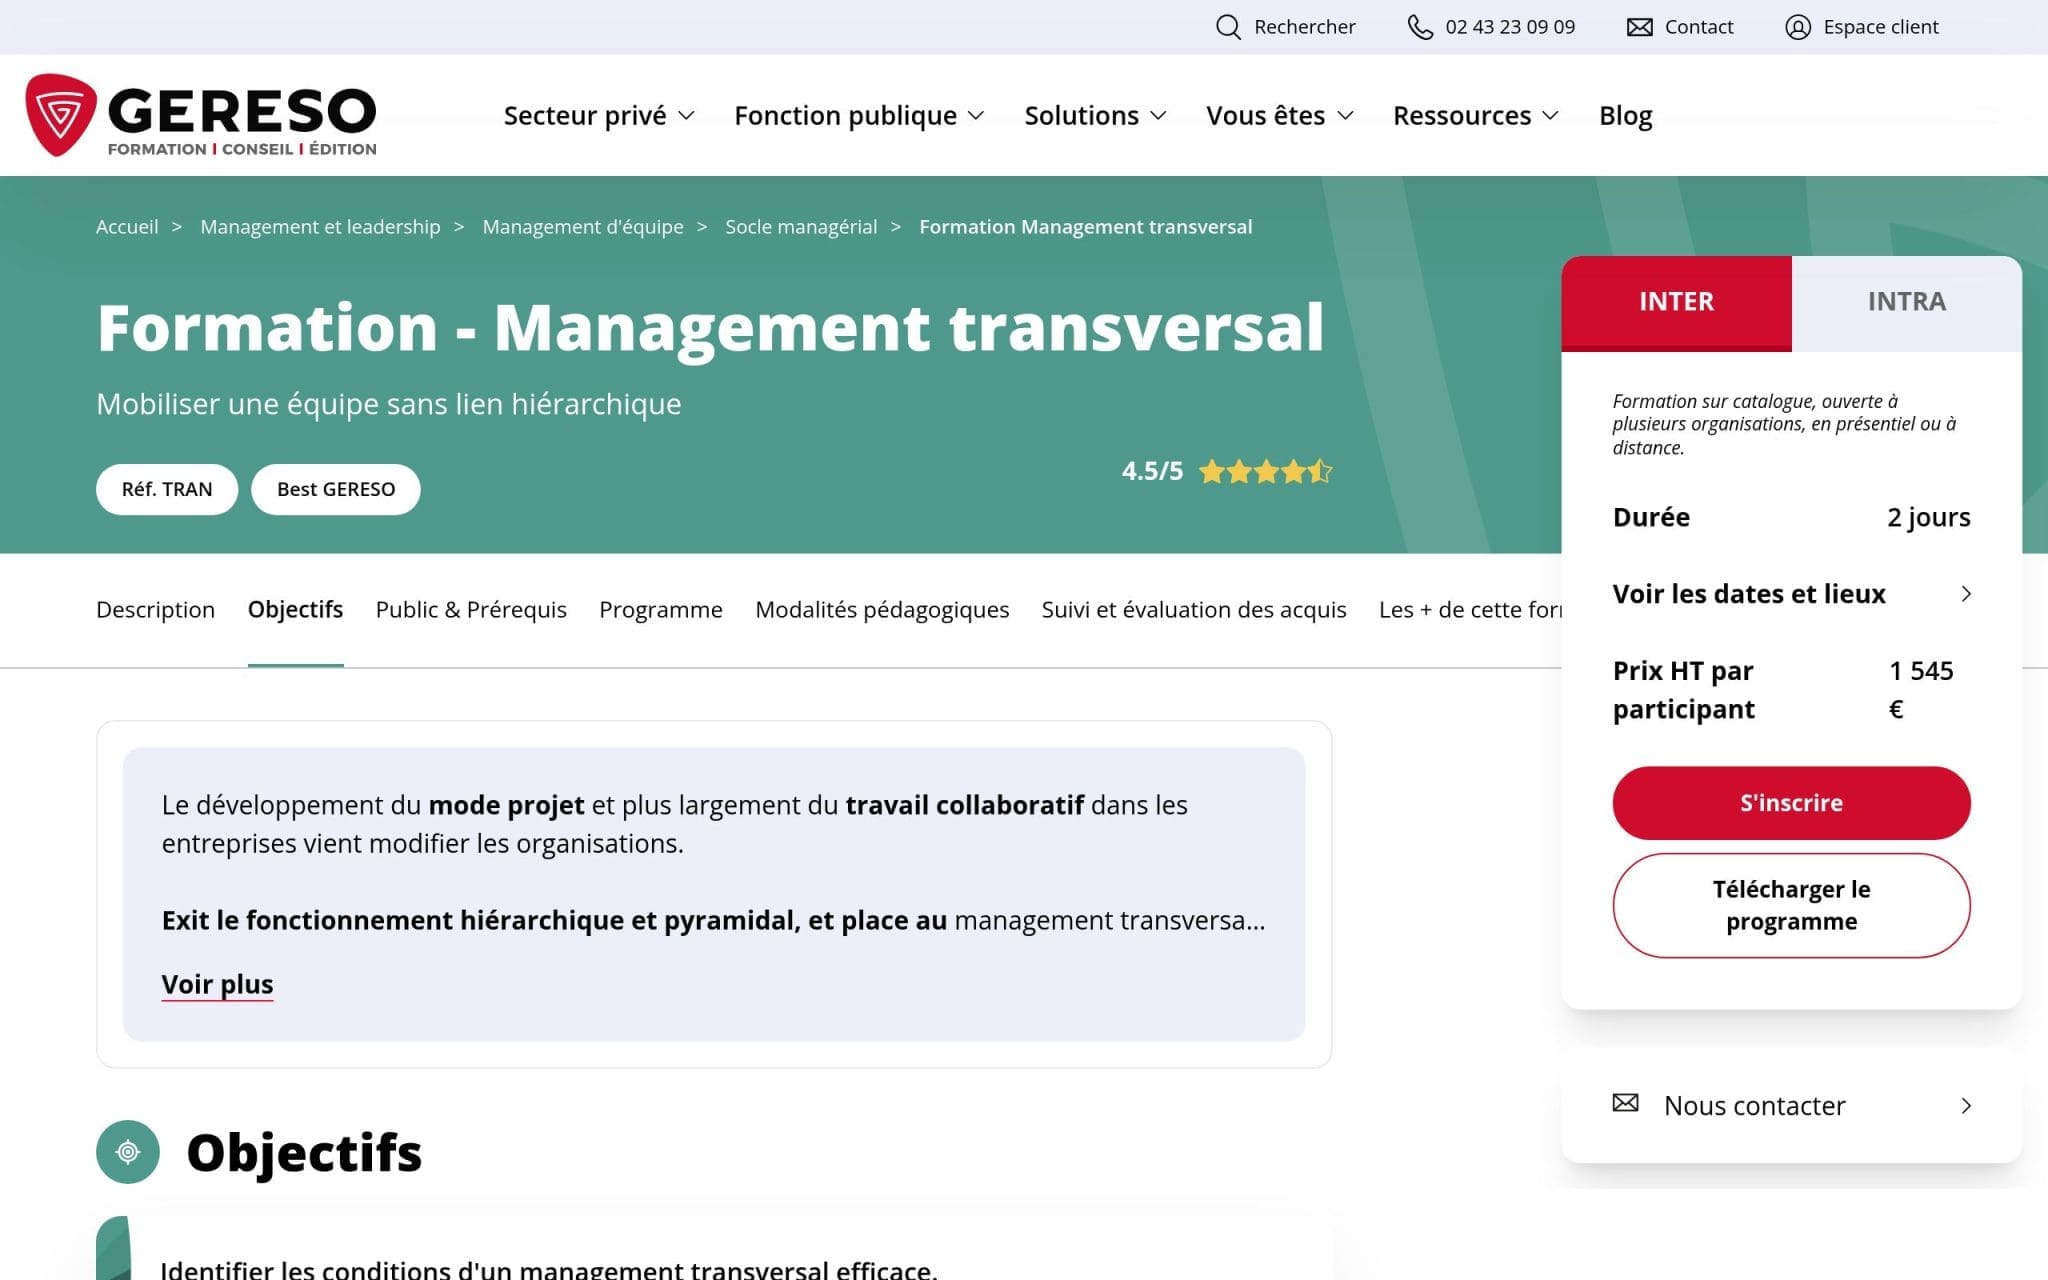Click the Rechercher text link
This screenshot has width=2048, height=1280.
point(1304,27)
